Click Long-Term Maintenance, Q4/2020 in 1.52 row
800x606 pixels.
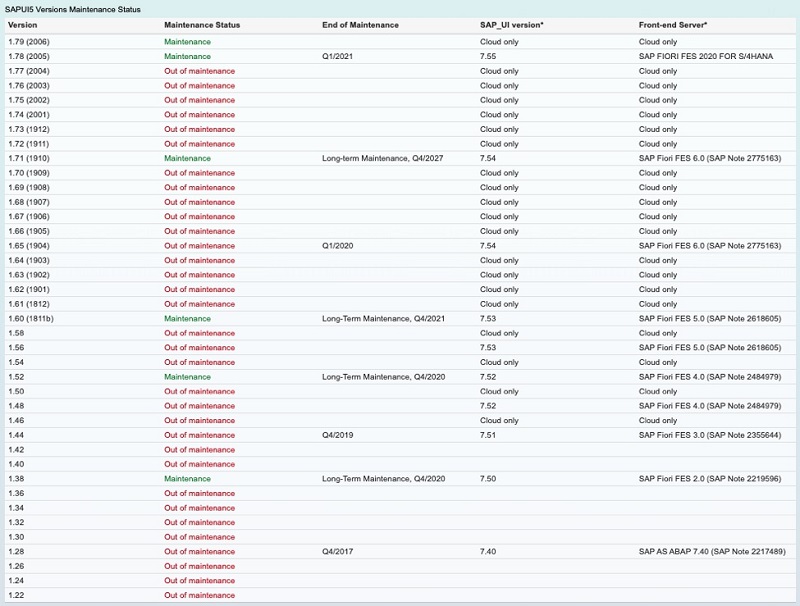click(383, 376)
